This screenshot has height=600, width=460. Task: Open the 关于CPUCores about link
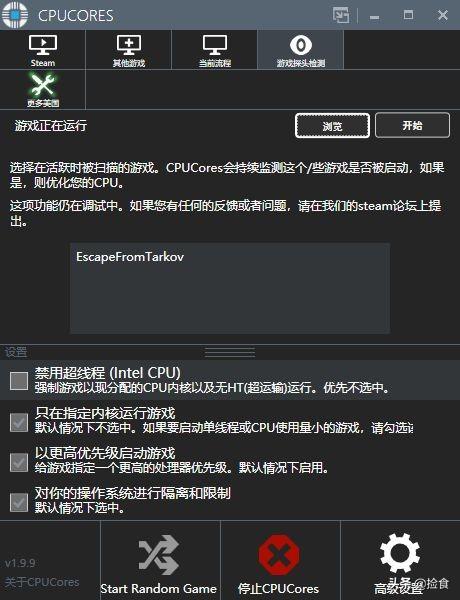point(42,582)
